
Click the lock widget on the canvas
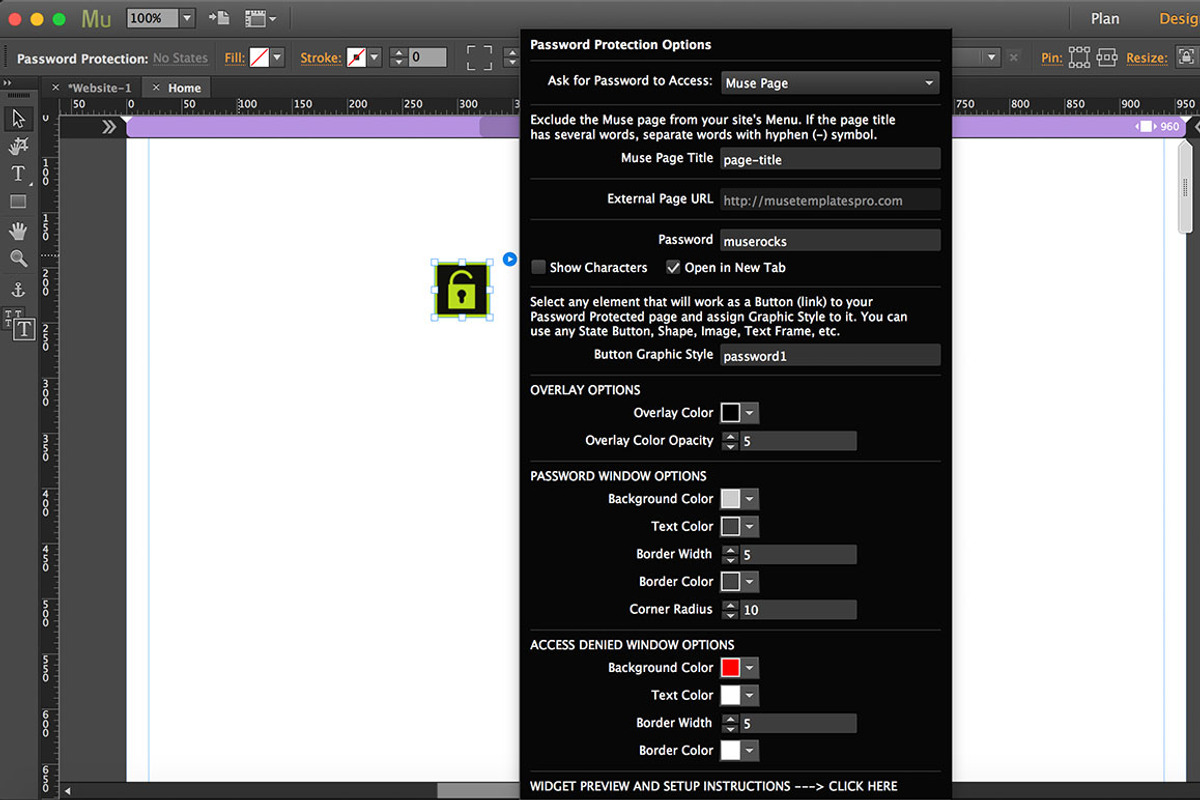coord(461,289)
